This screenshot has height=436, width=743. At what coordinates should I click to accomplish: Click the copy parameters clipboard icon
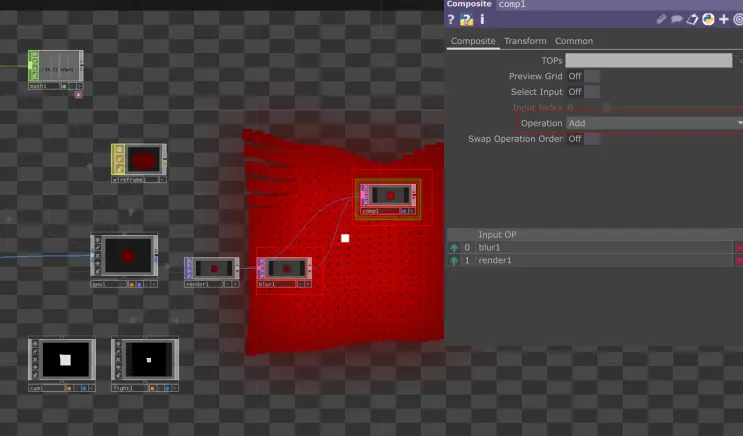click(x=692, y=19)
